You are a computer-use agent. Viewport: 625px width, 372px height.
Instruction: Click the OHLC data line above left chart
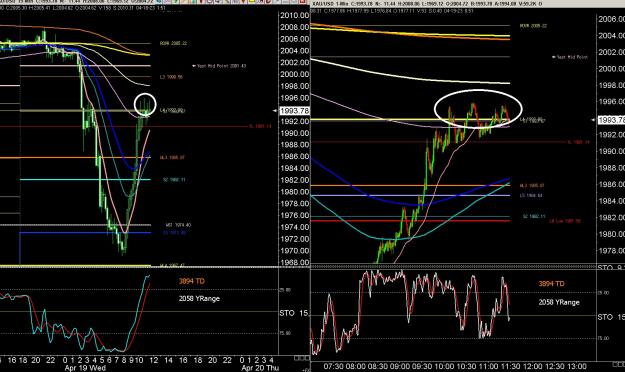tap(83, 8)
